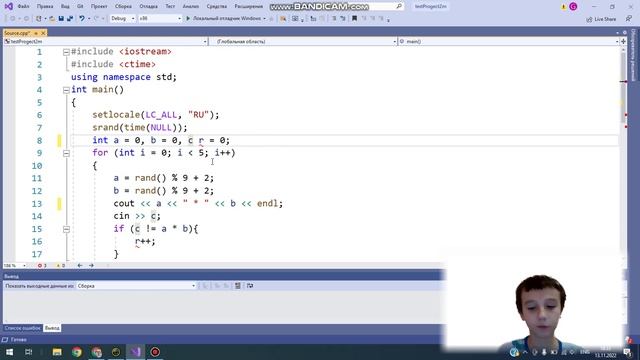Click in code line 8 variable declaration

click(x=161, y=140)
